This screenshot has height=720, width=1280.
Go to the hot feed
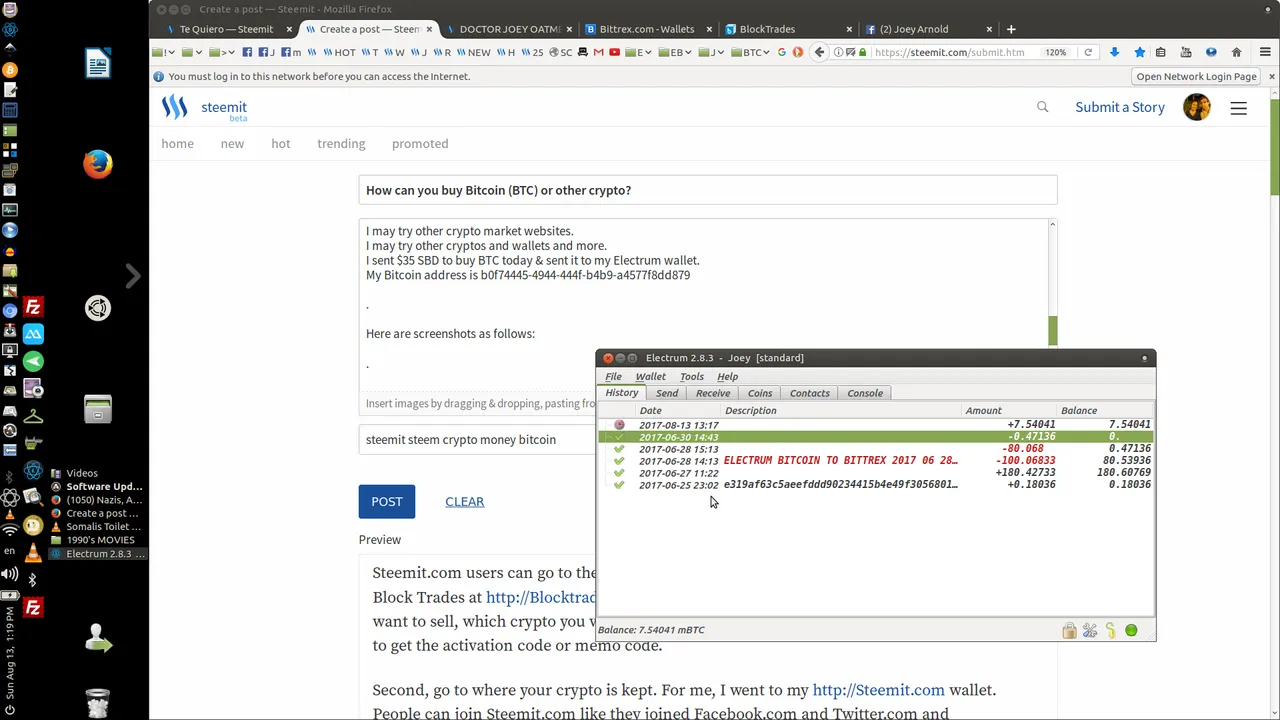281,144
